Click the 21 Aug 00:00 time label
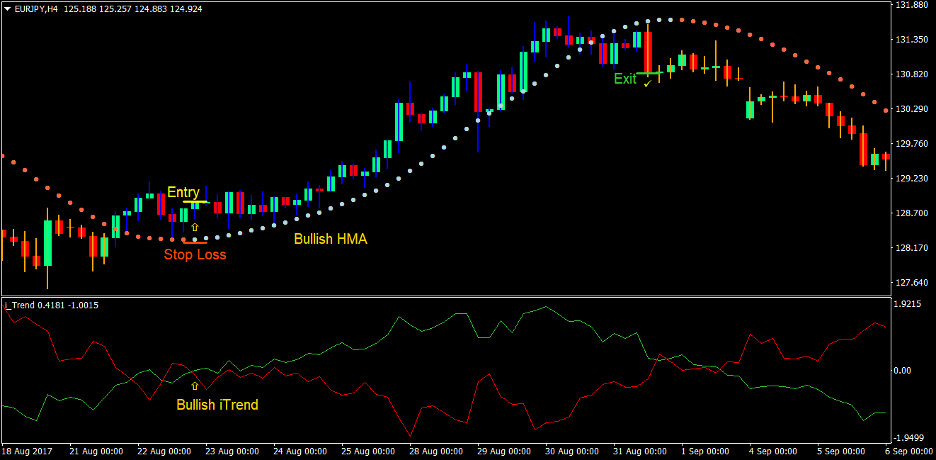The image size is (936, 460). [98, 452]
